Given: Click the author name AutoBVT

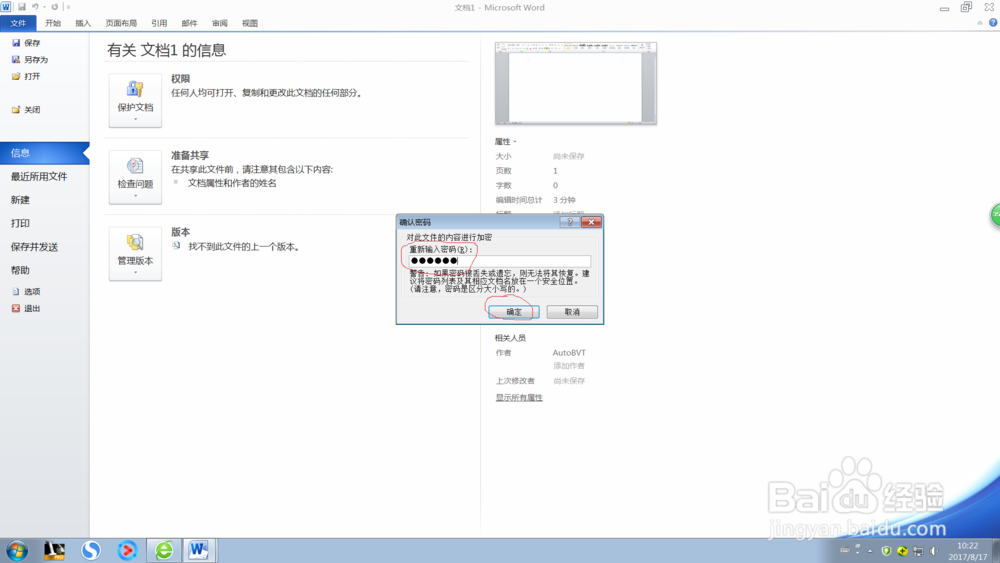Looking at the screenshot, I should point(569,353).
